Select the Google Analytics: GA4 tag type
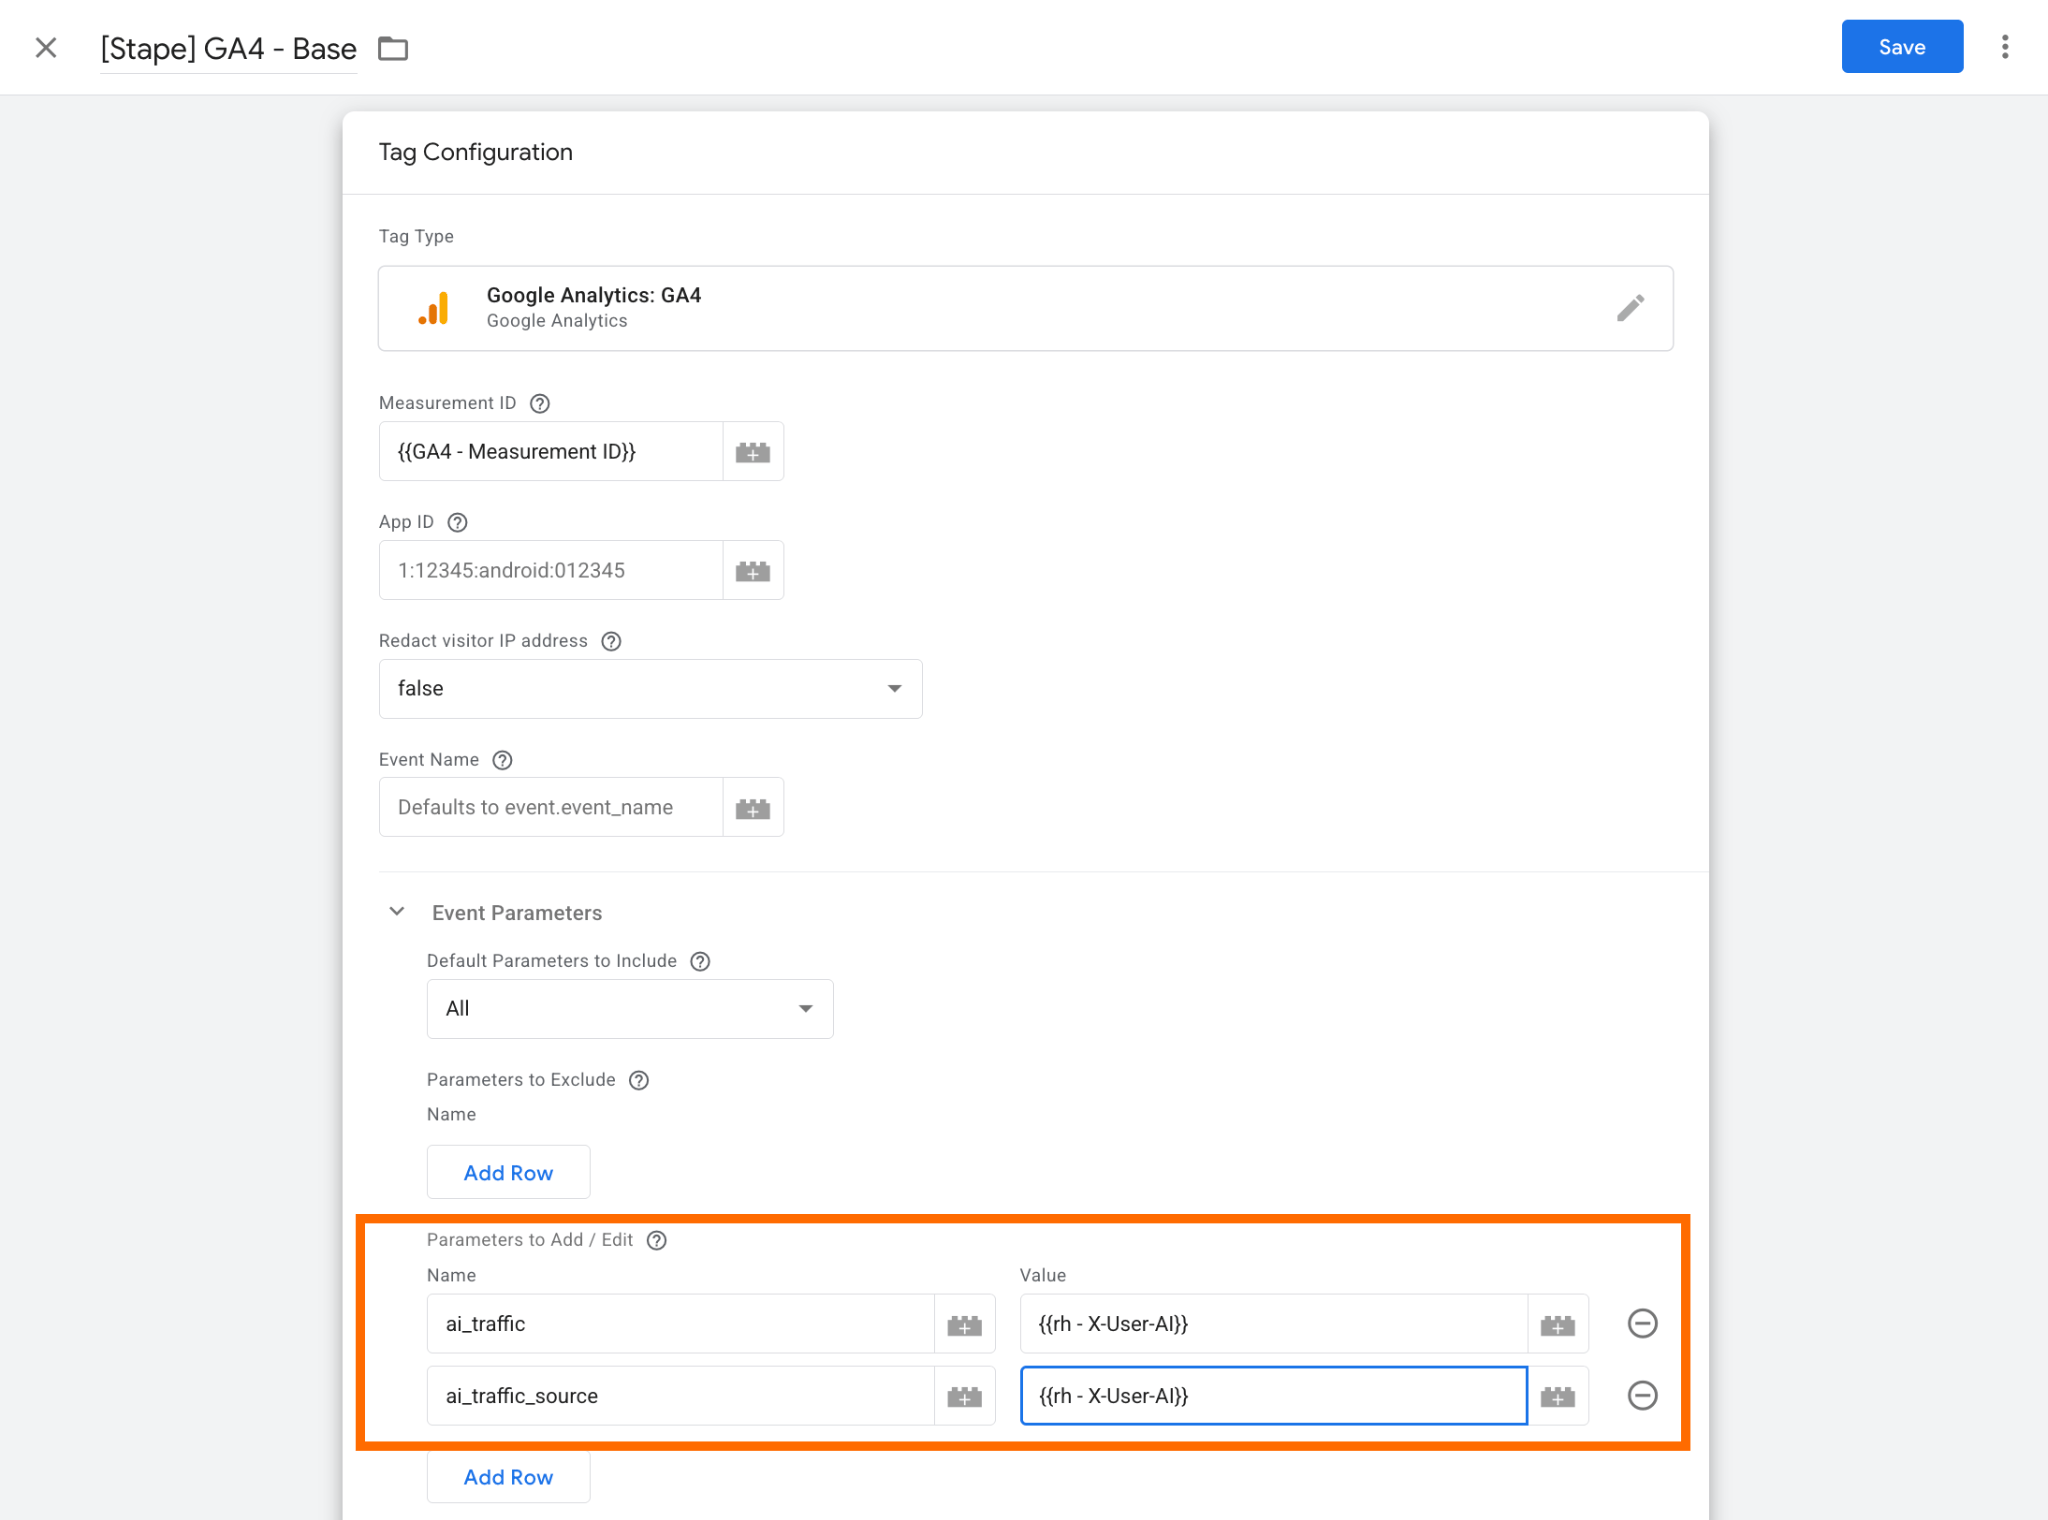2048x1520 pixels. click(1025, 308)
